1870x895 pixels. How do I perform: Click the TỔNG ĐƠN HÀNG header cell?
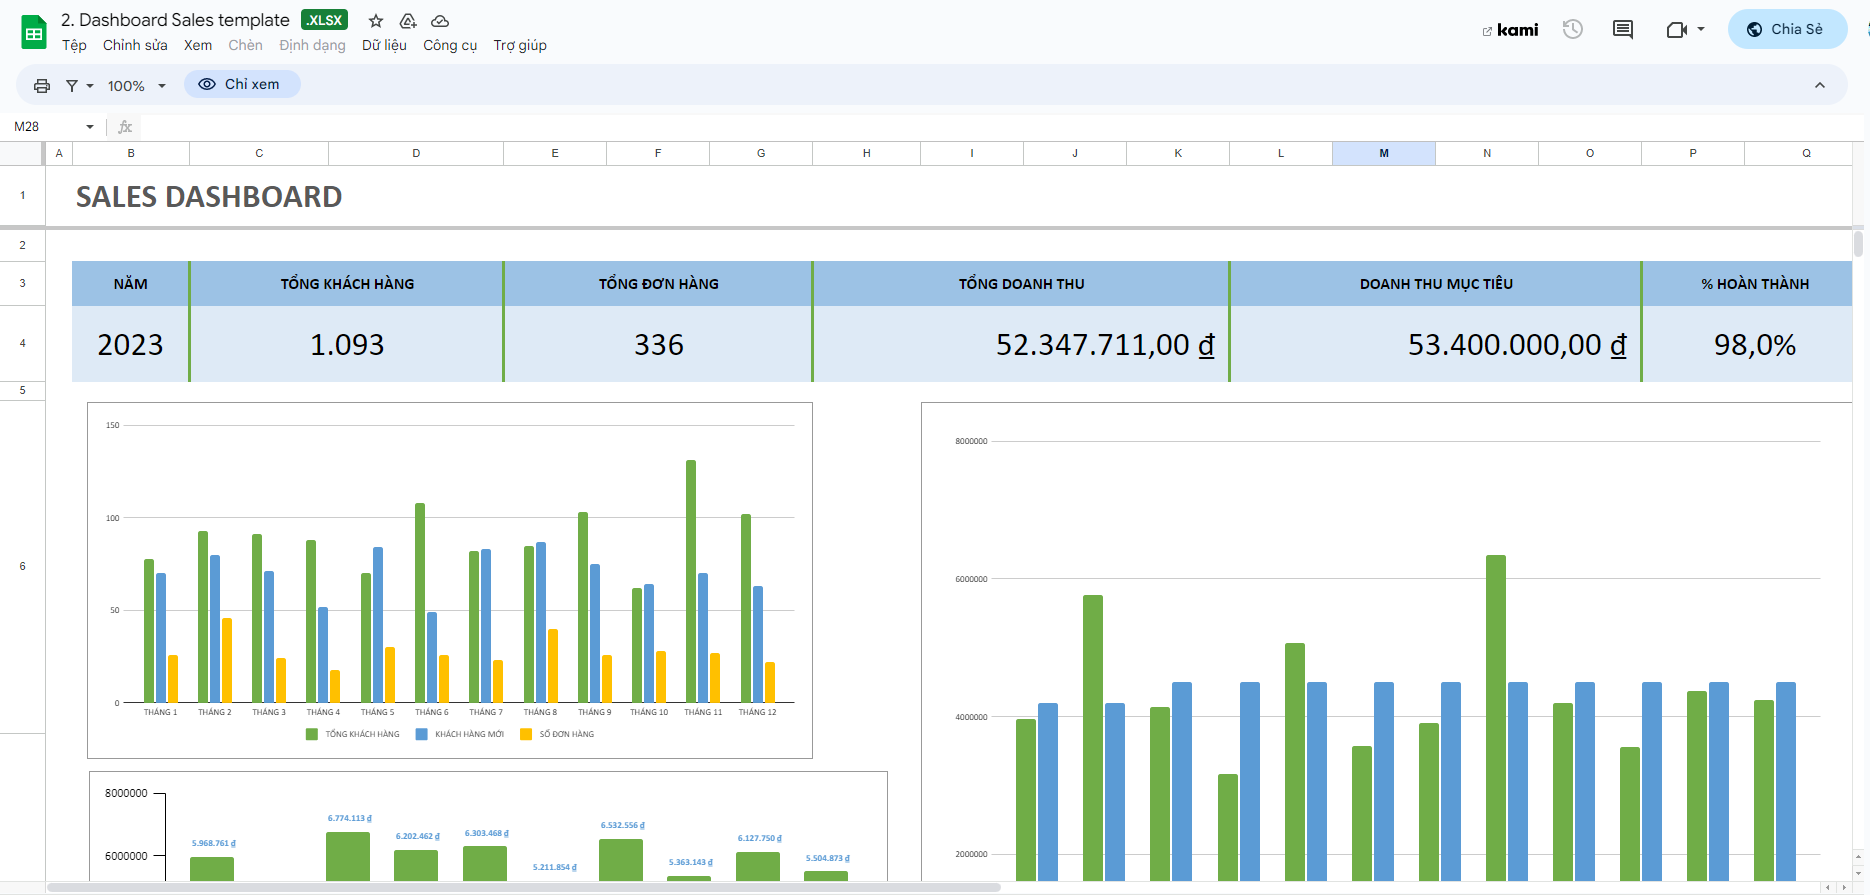(658, 284)
